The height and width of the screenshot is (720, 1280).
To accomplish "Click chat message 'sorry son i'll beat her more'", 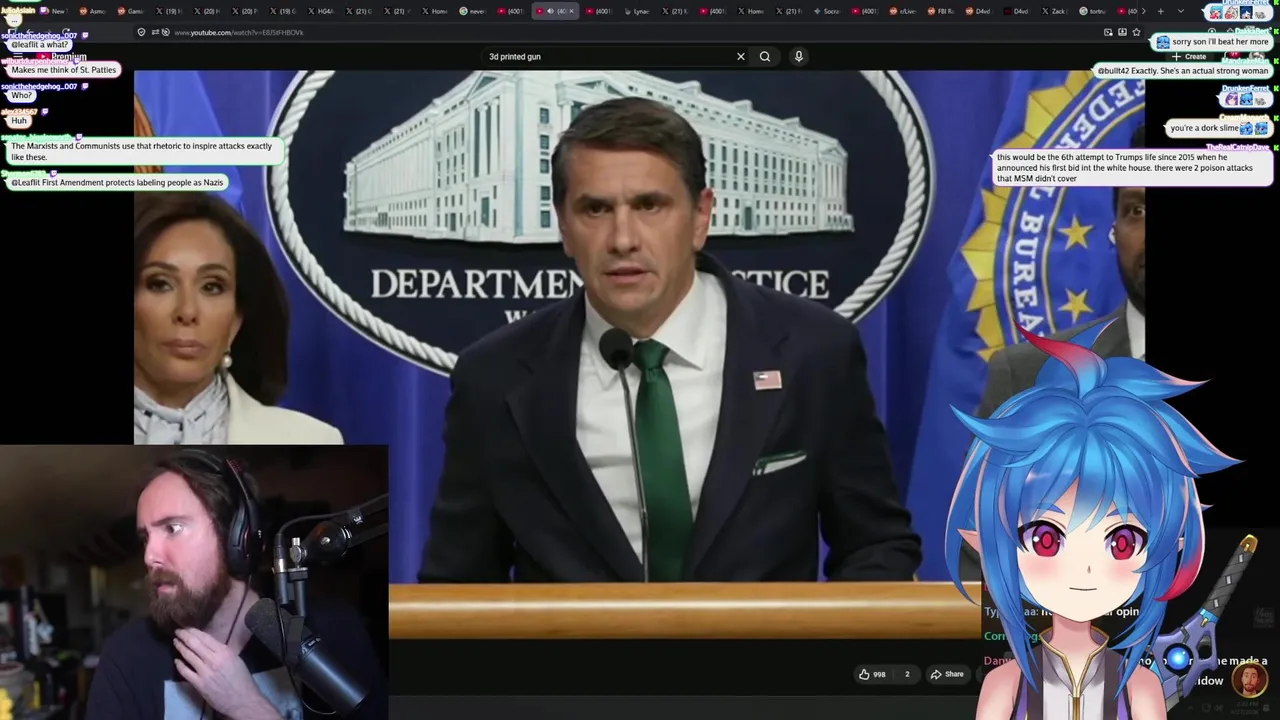I will [x=1212, y=42].
